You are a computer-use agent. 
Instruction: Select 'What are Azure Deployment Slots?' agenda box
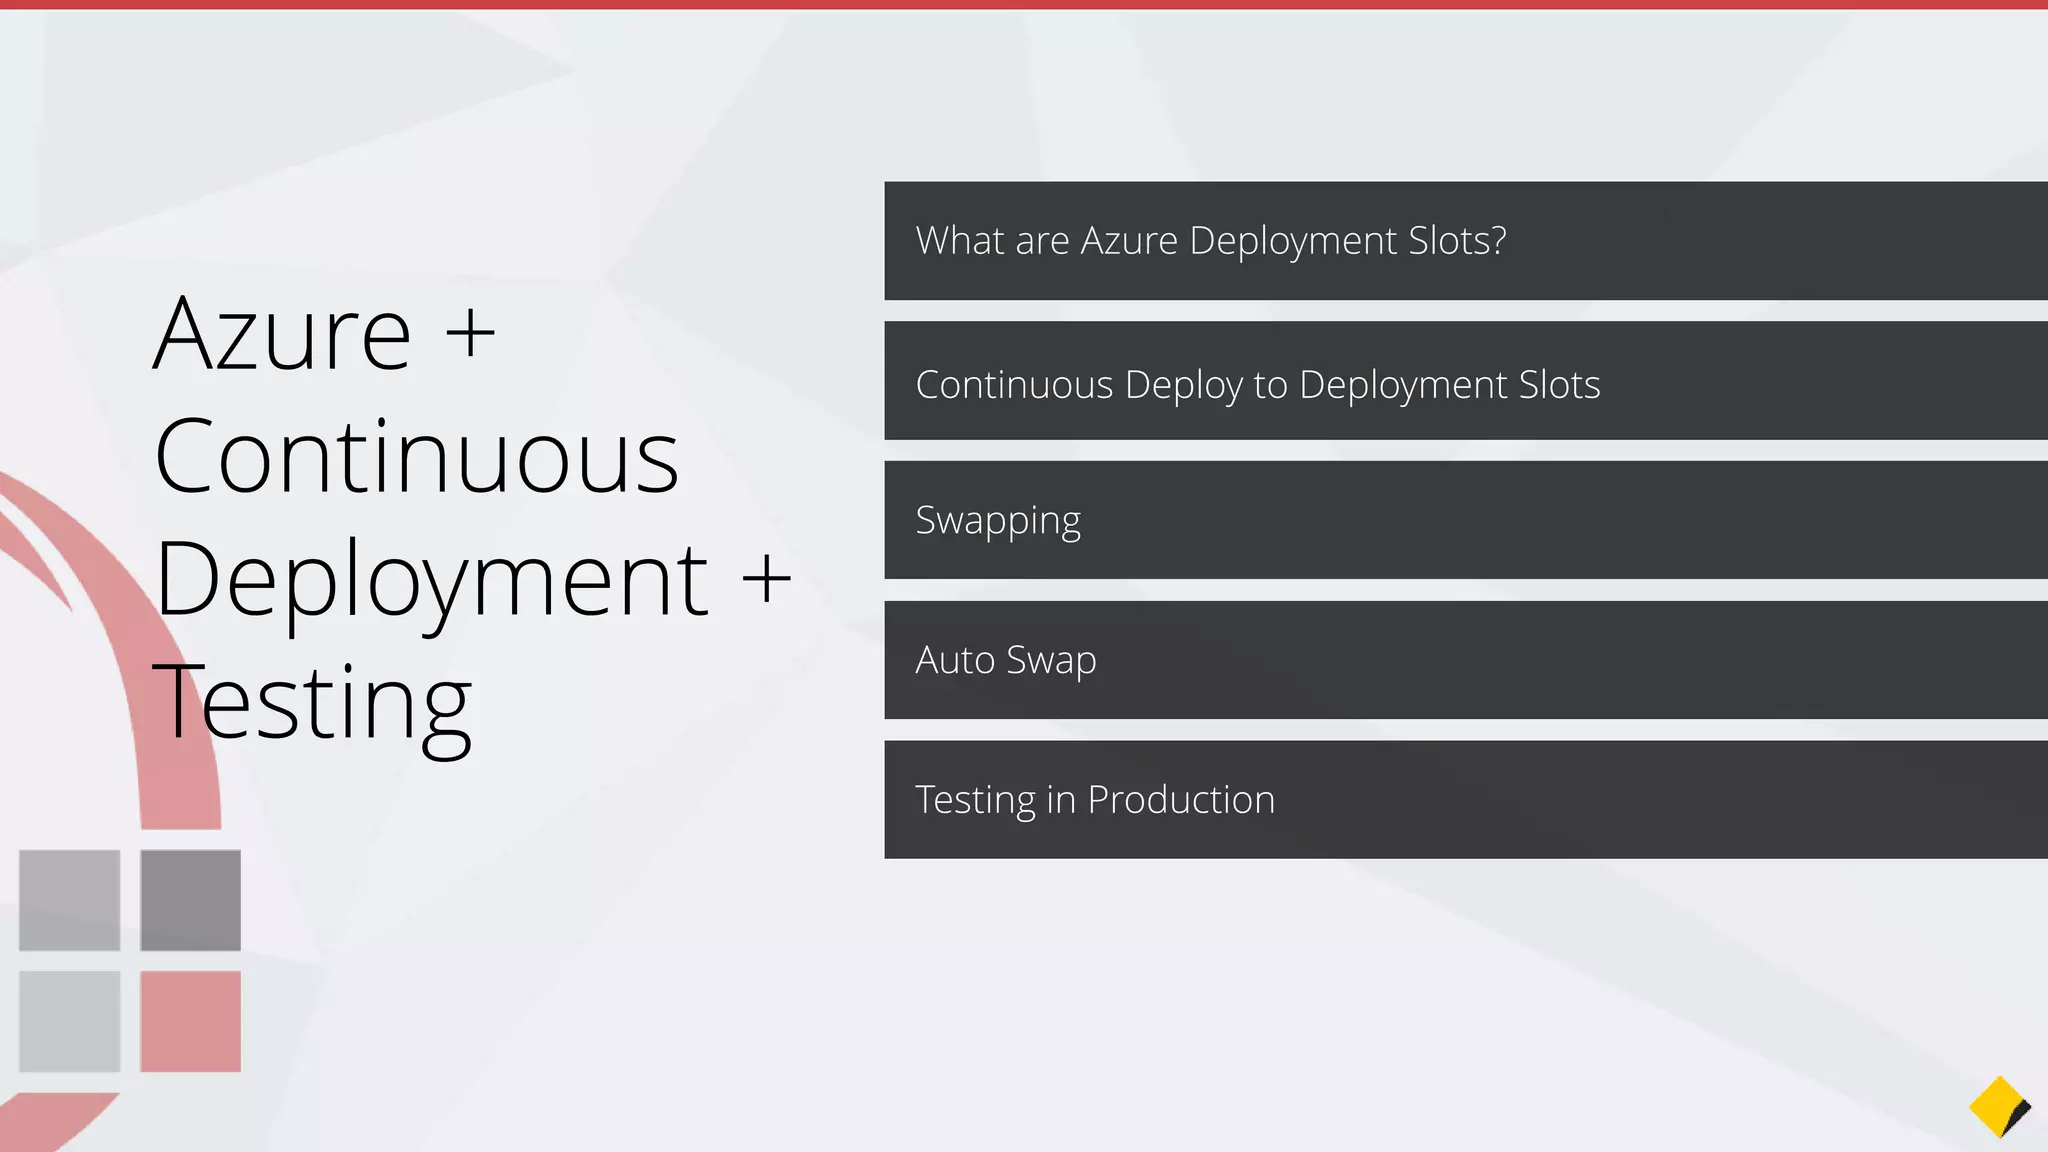(x=1466, y=241)
